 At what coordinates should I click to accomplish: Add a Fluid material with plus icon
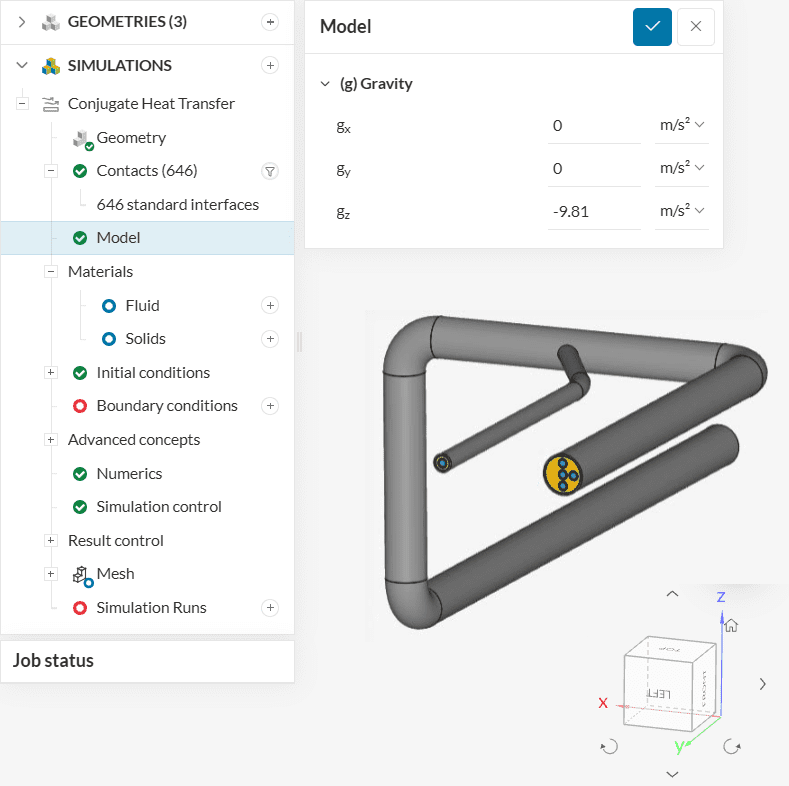pyautogui.click(x=269, y=305)
